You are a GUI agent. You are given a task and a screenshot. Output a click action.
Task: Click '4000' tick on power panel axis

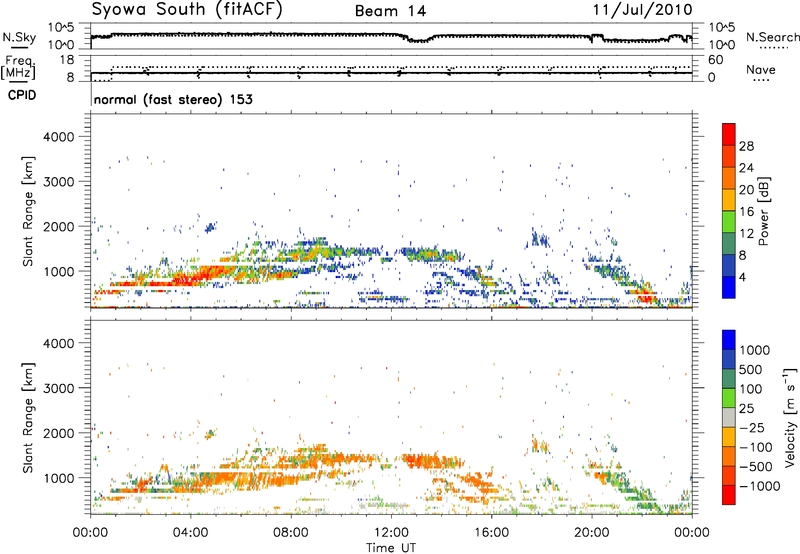59,137
